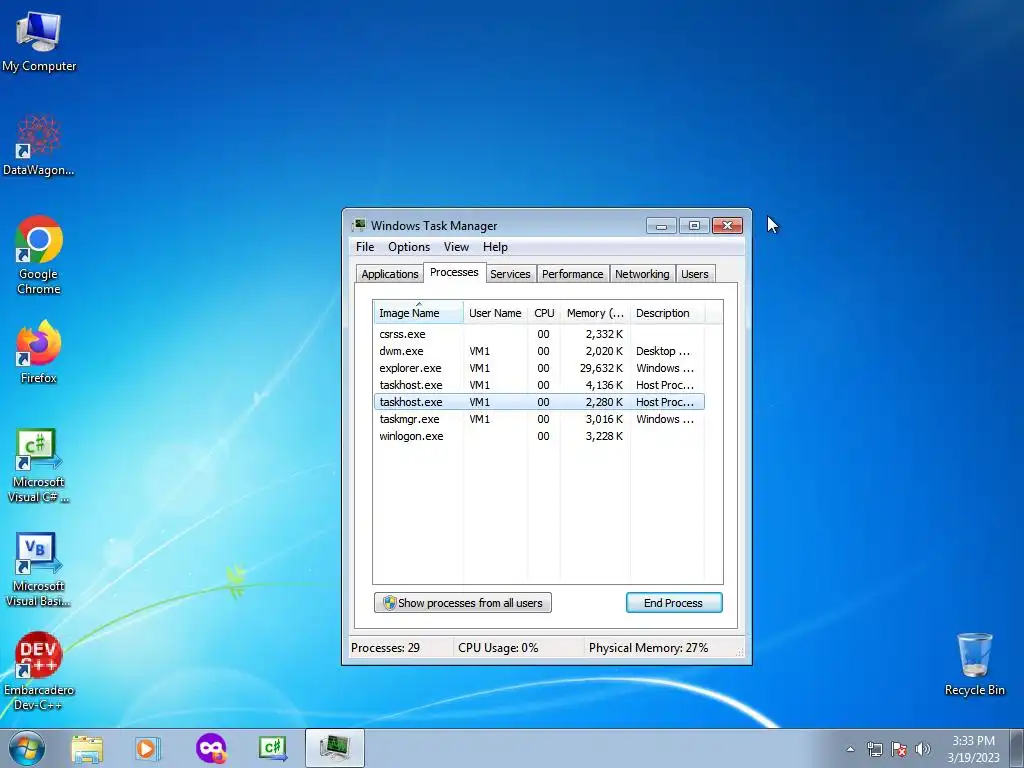Switch to the Users tab
Viewport: 1024px width, 768px height.
694,274
